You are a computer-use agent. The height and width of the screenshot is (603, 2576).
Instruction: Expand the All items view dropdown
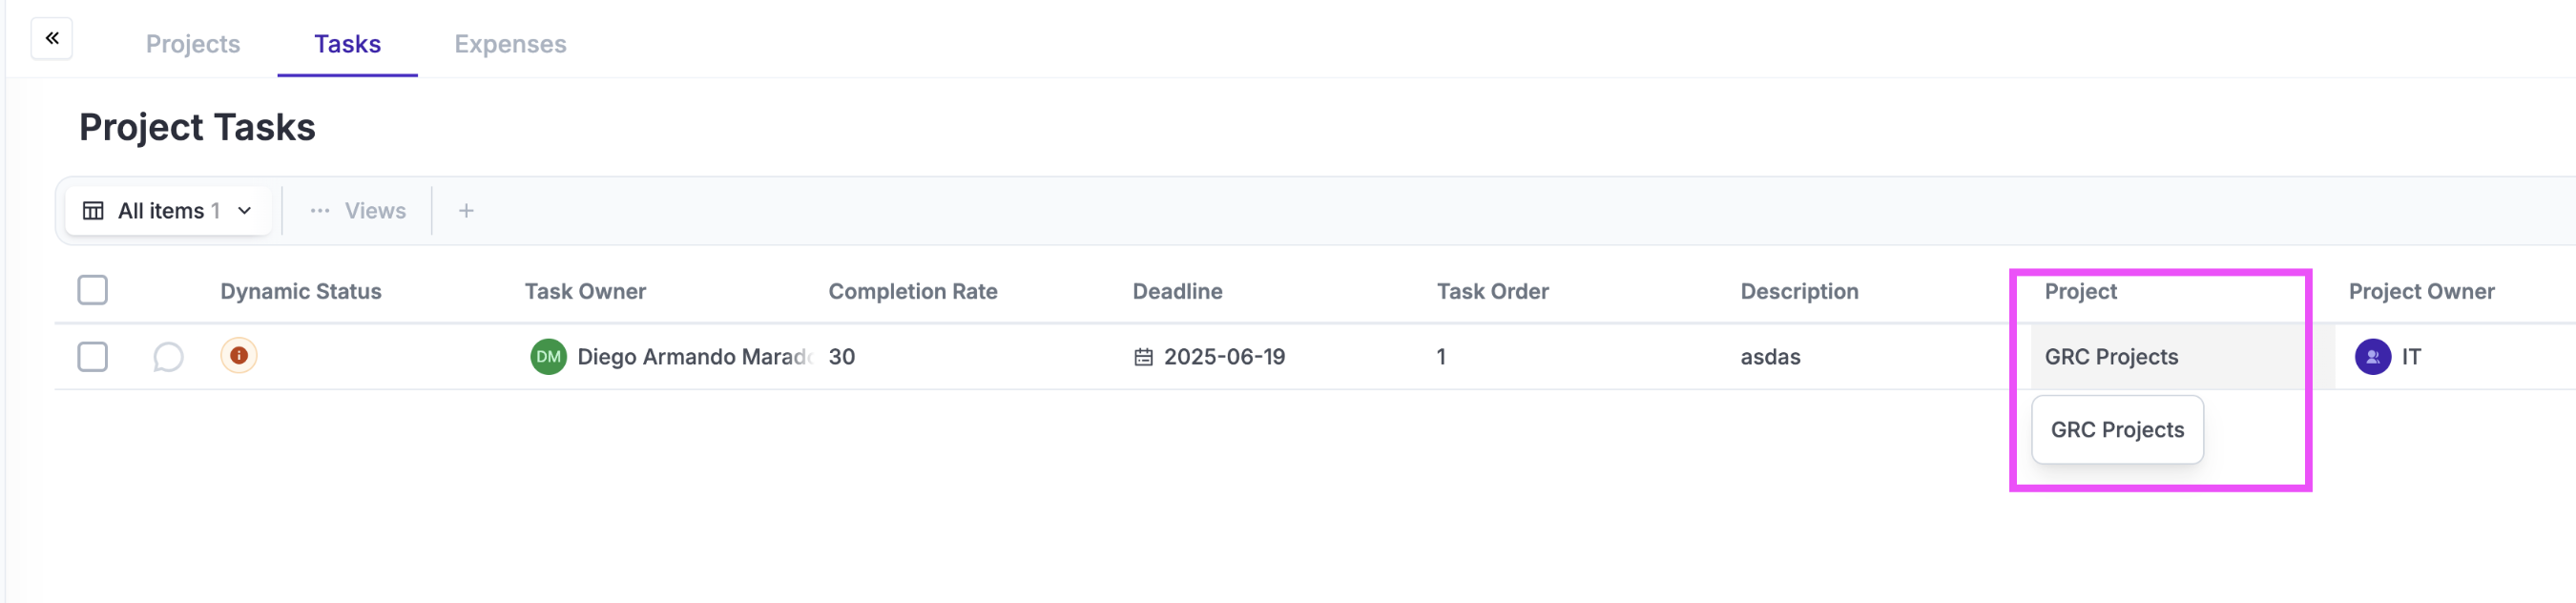(168, 211)
